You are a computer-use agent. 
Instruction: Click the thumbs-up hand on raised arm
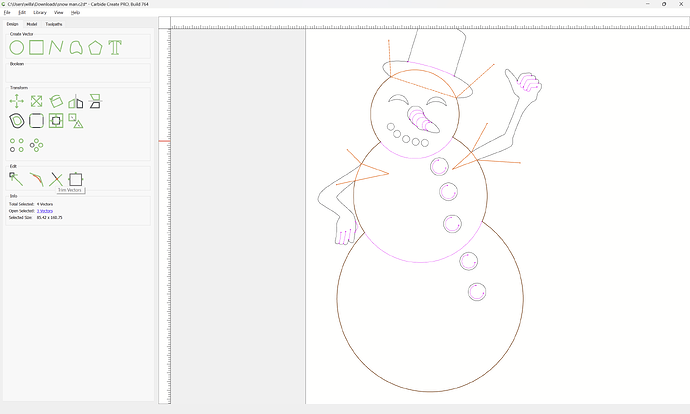[x=524, y=85]
